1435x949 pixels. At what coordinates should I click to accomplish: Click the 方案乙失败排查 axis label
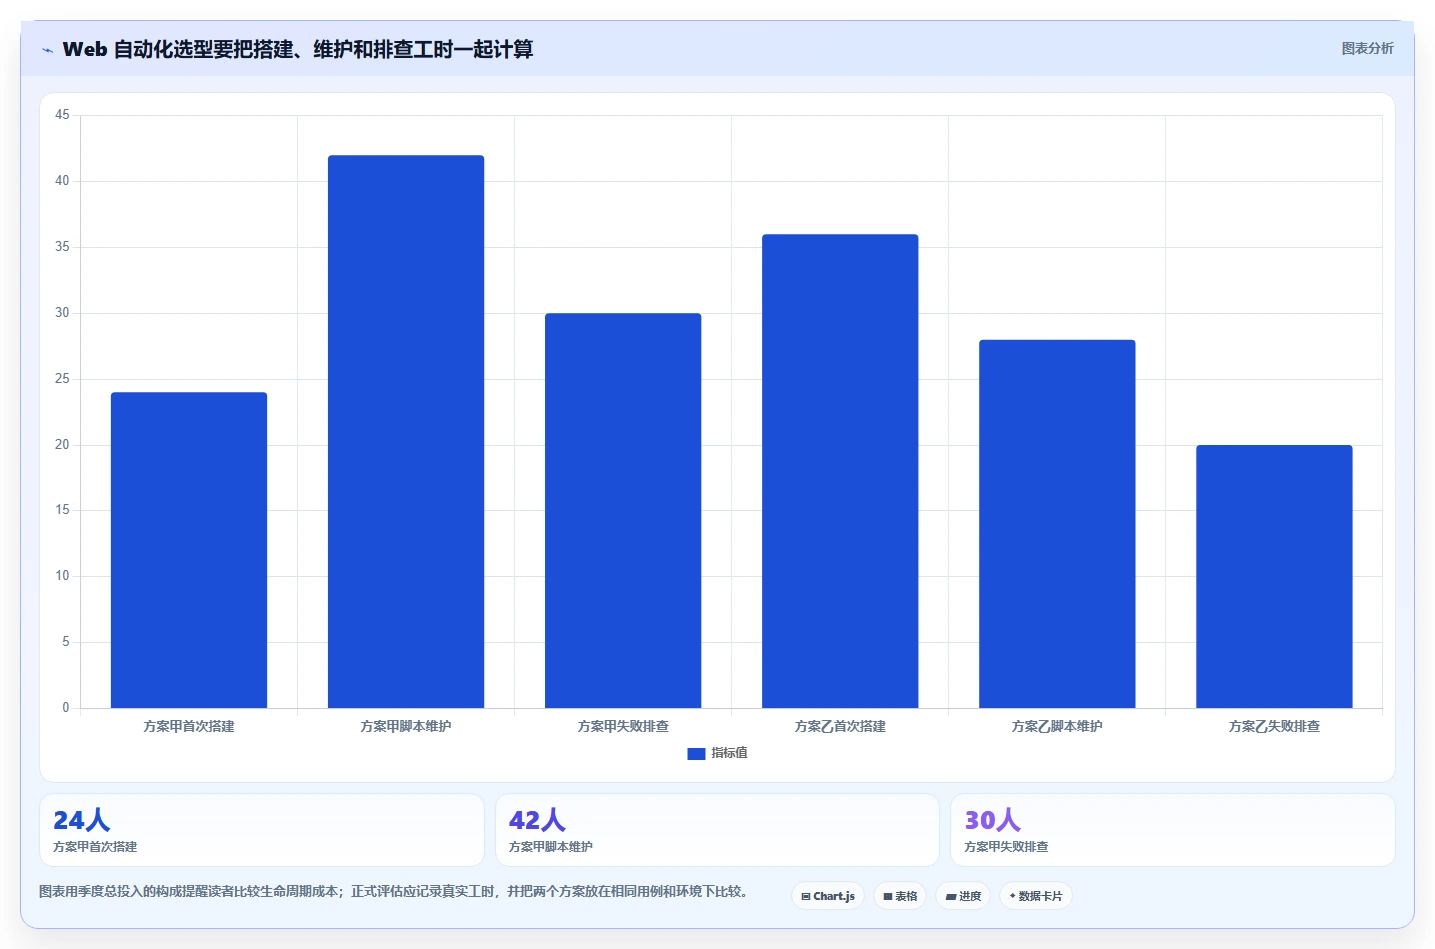1274,726
